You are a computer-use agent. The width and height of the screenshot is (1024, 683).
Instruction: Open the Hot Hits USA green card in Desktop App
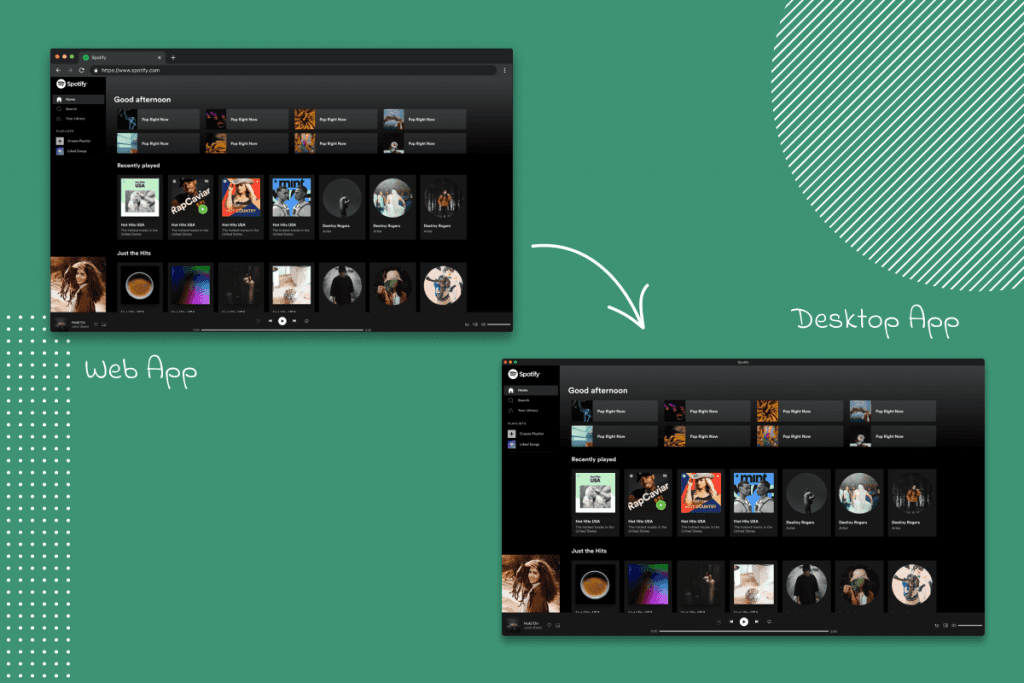[595, 503]
